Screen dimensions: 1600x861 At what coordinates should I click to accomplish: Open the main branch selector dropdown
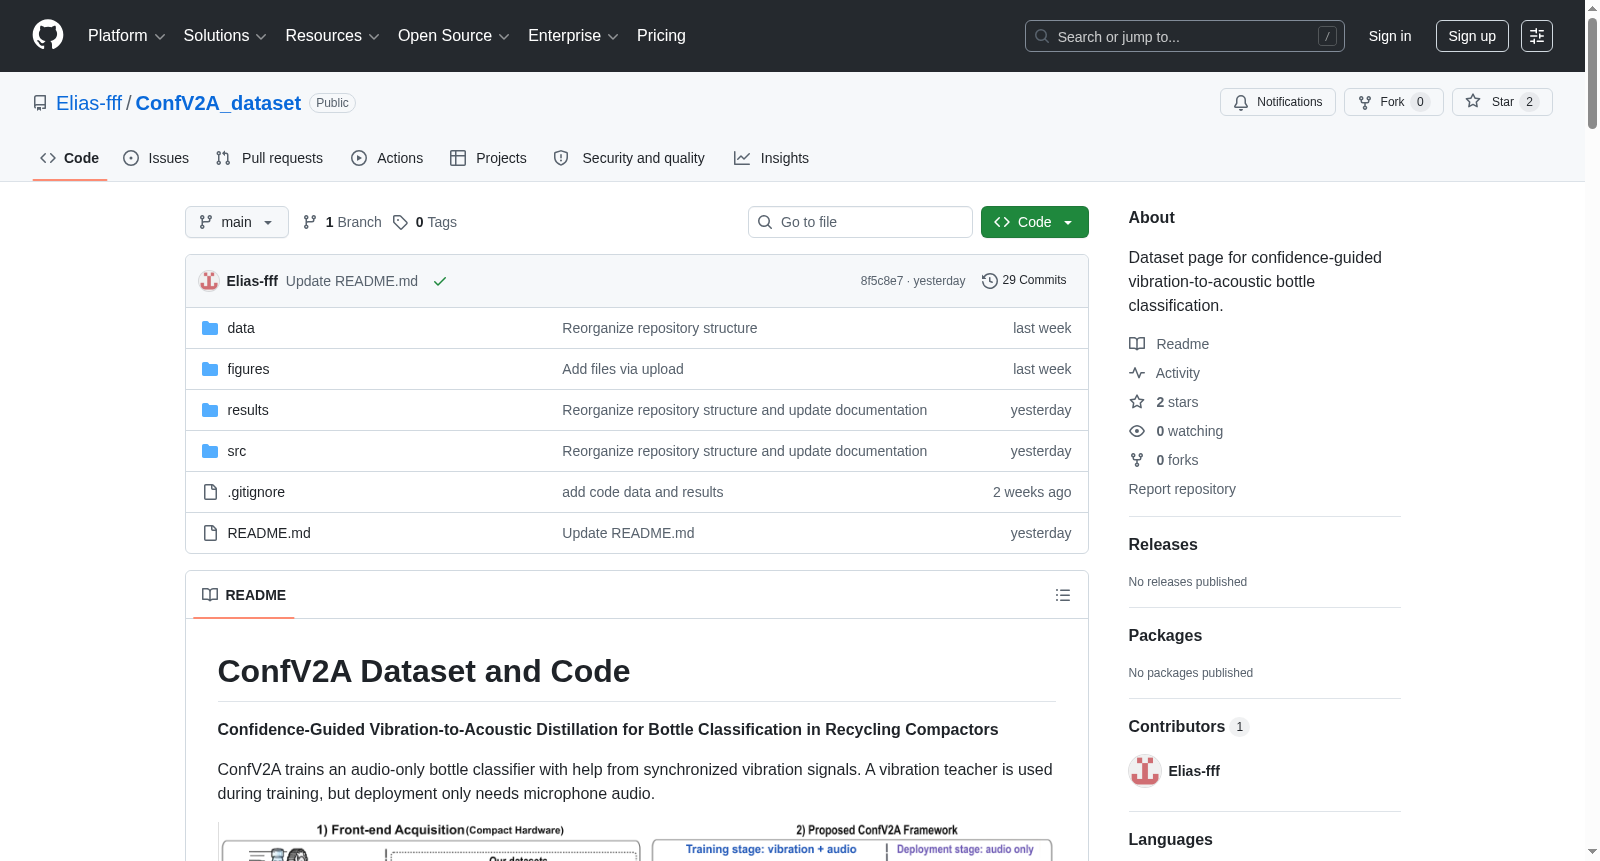click(x=237, y=222)
